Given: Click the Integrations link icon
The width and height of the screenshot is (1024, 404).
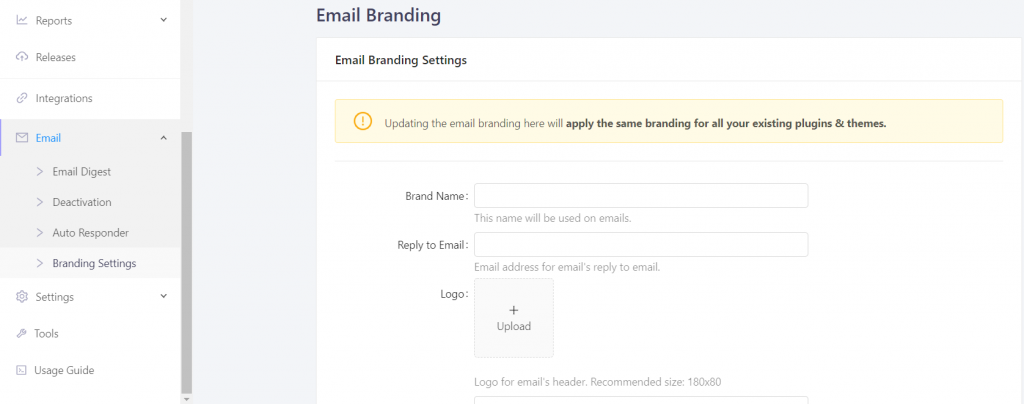Looking at the screenshot, I should click(x=22, y=99).
